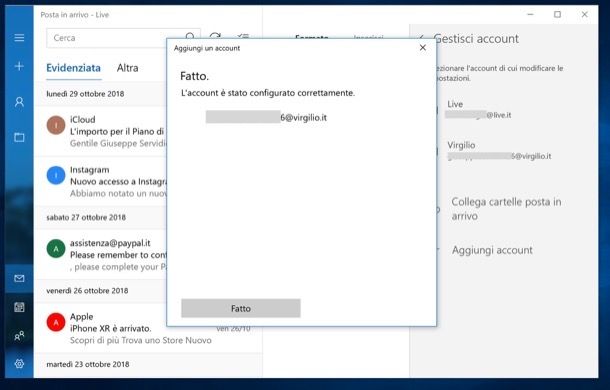Open the Apple iPhone XR email
Screen dimensions: 610x390
pos(148,328)
